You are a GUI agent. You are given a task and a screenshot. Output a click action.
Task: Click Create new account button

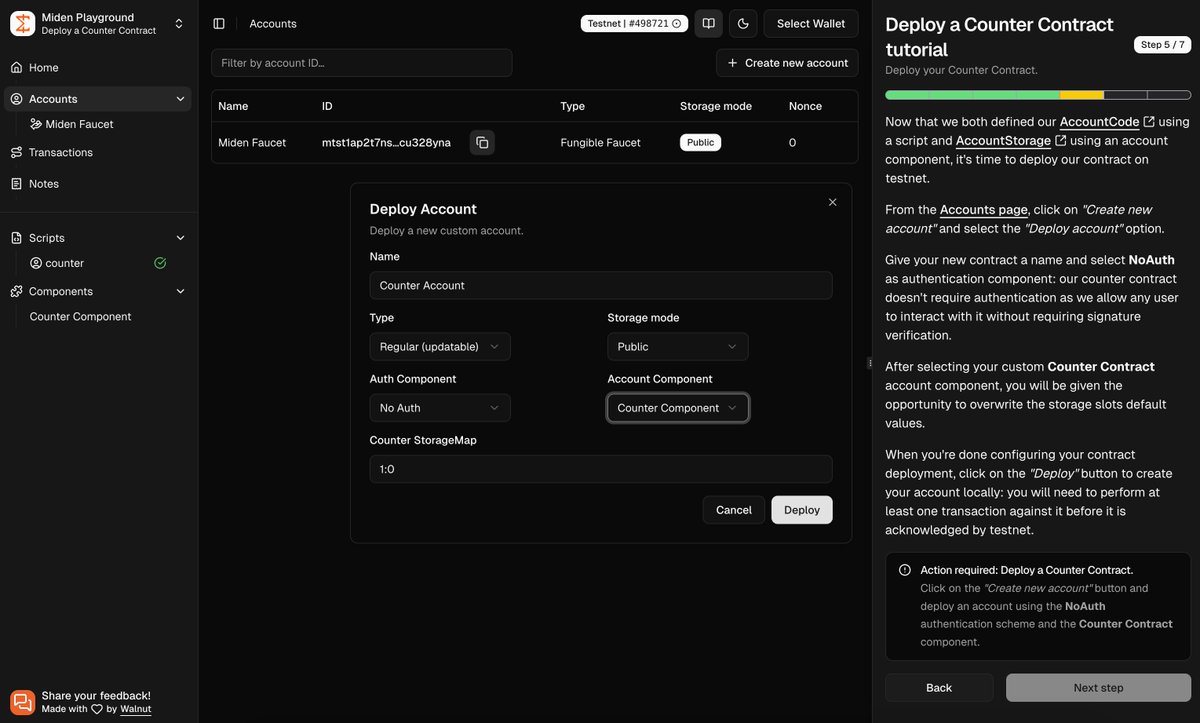click(x=787, y=63)
